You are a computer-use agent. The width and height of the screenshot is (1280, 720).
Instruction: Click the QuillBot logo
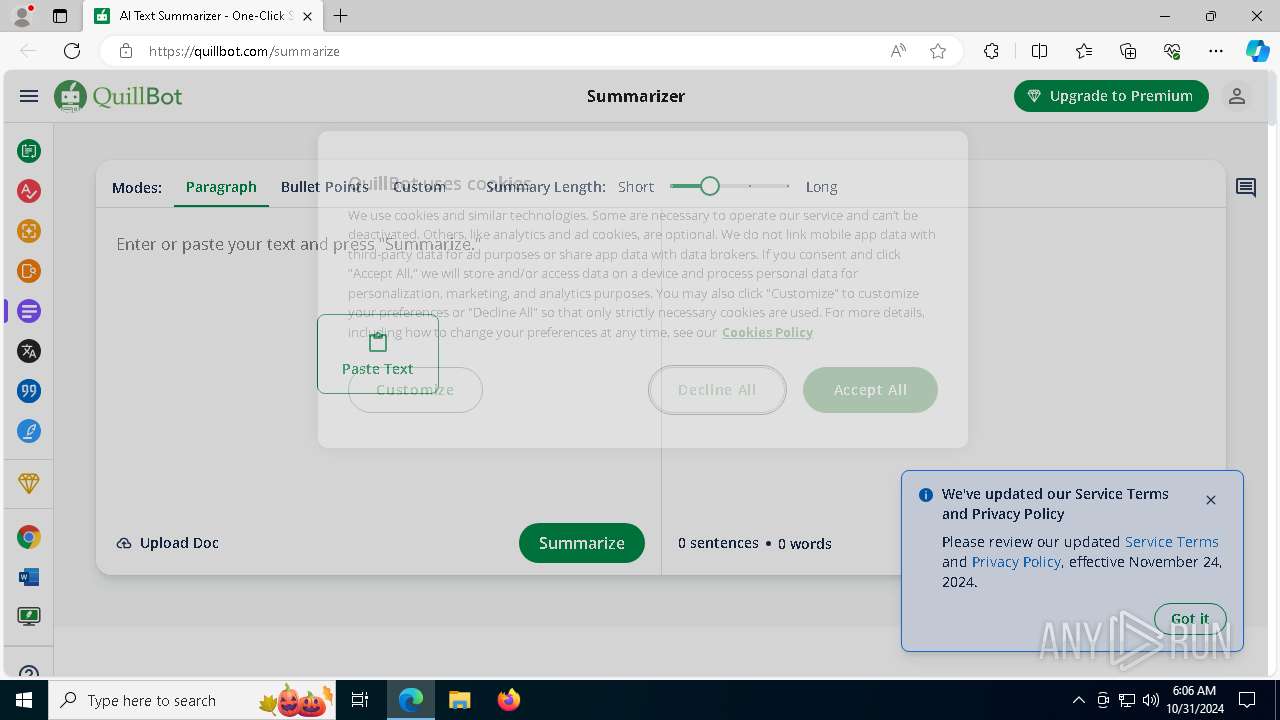click(x=118, y=96)
